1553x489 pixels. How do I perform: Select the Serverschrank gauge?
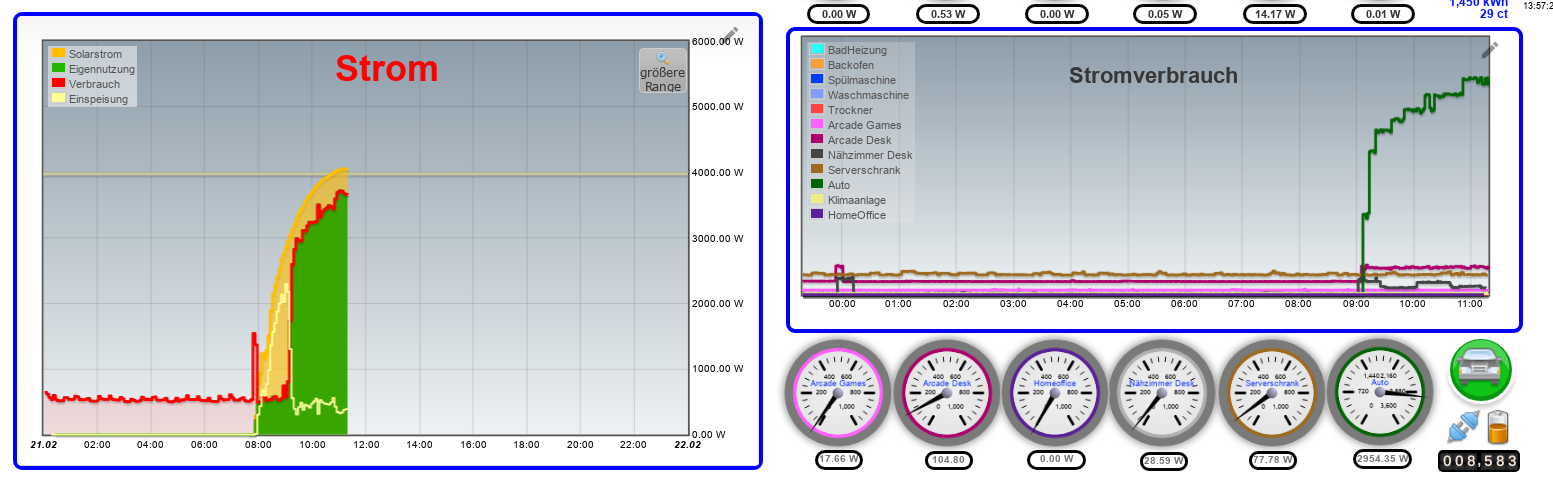pos(1271,393)
